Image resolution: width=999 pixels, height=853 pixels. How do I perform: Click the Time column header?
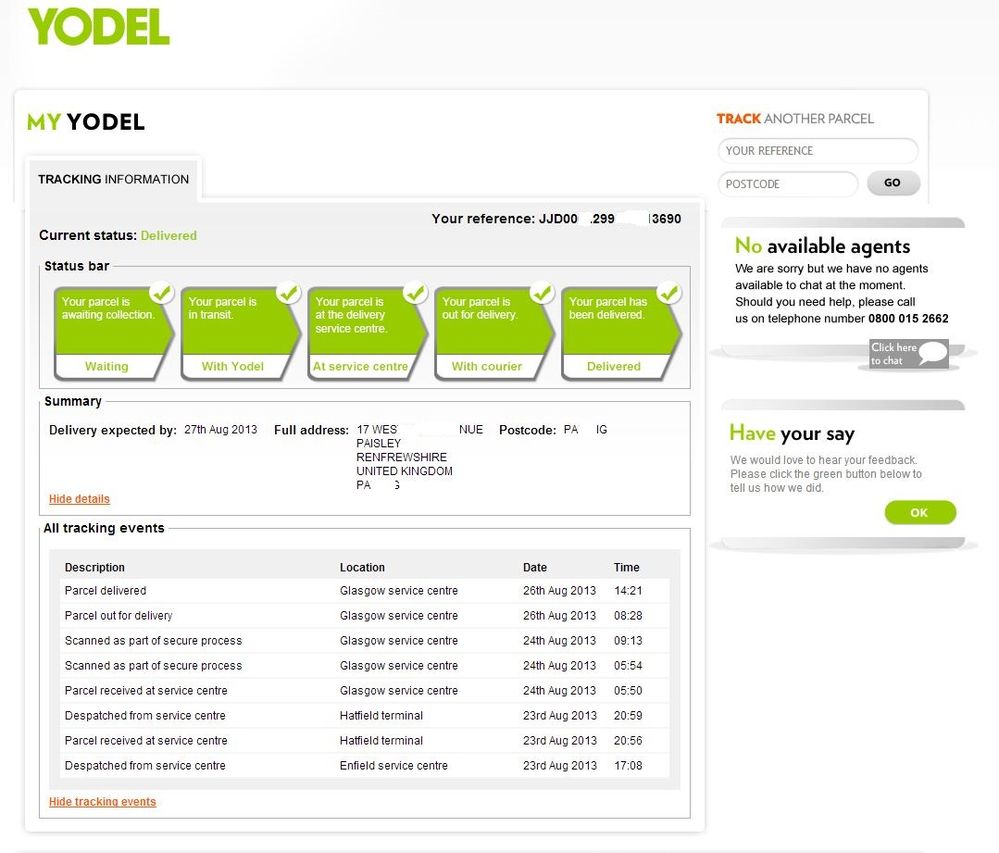[x=626, y=567]
